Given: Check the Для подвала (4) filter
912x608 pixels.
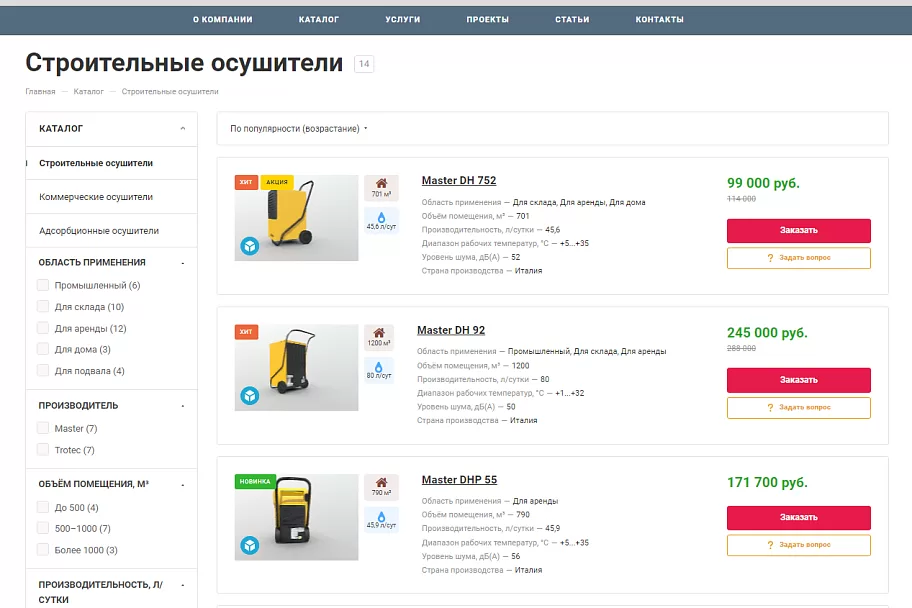Looking at the screenshot, I should pos(42,371).
